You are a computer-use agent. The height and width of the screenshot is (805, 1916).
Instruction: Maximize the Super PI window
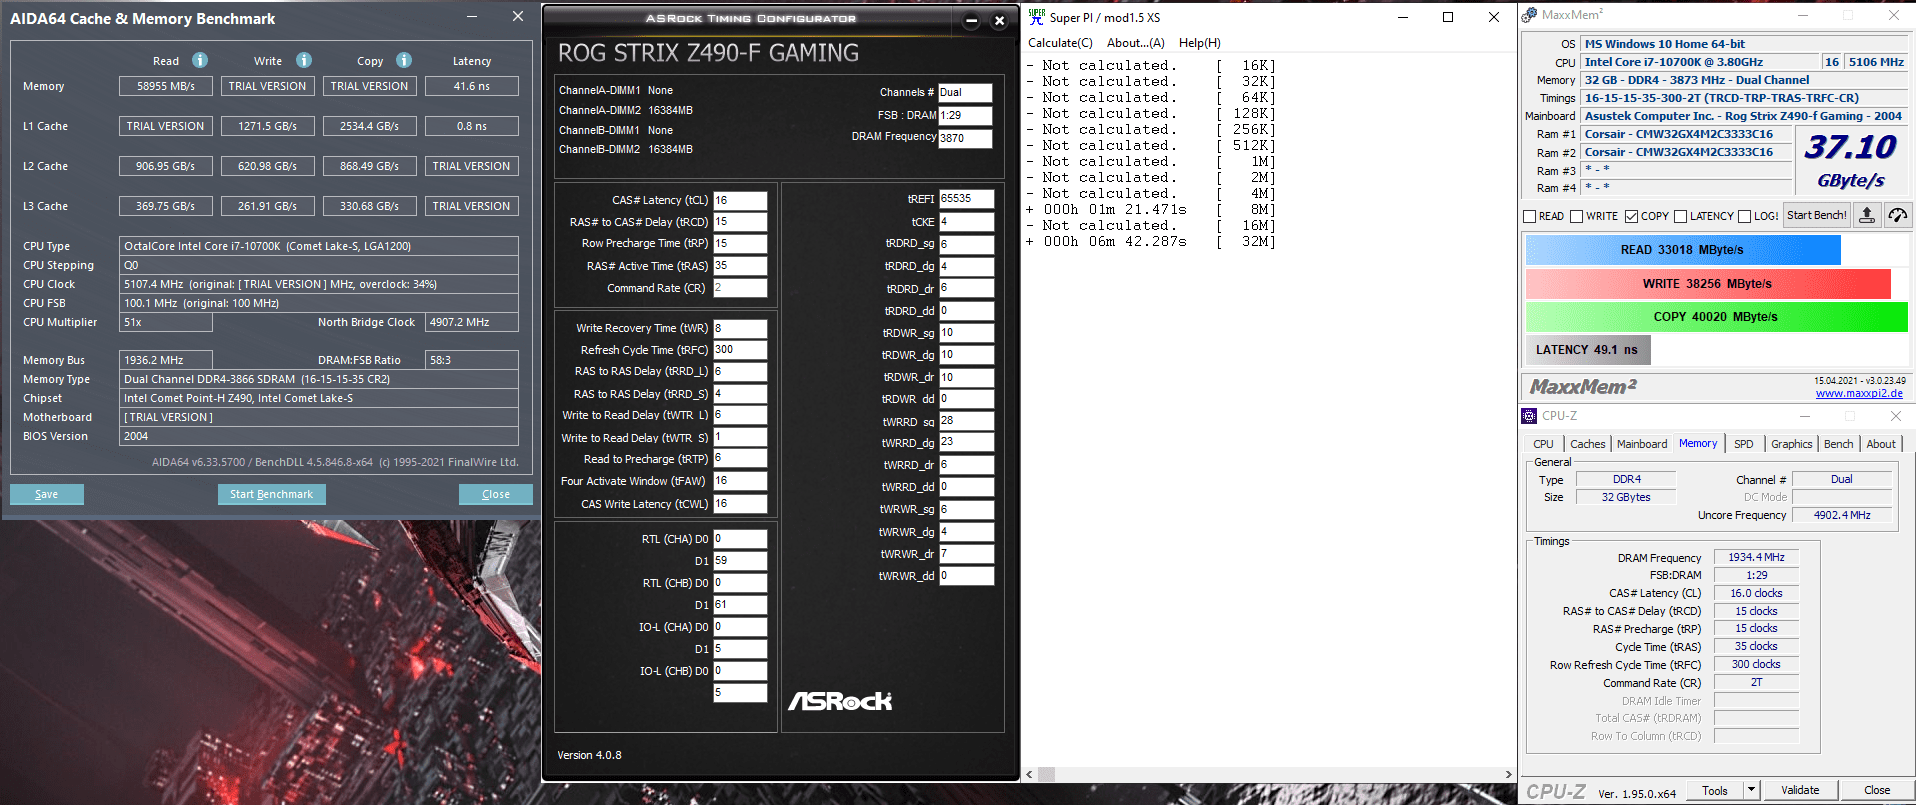coord(1447,17)
